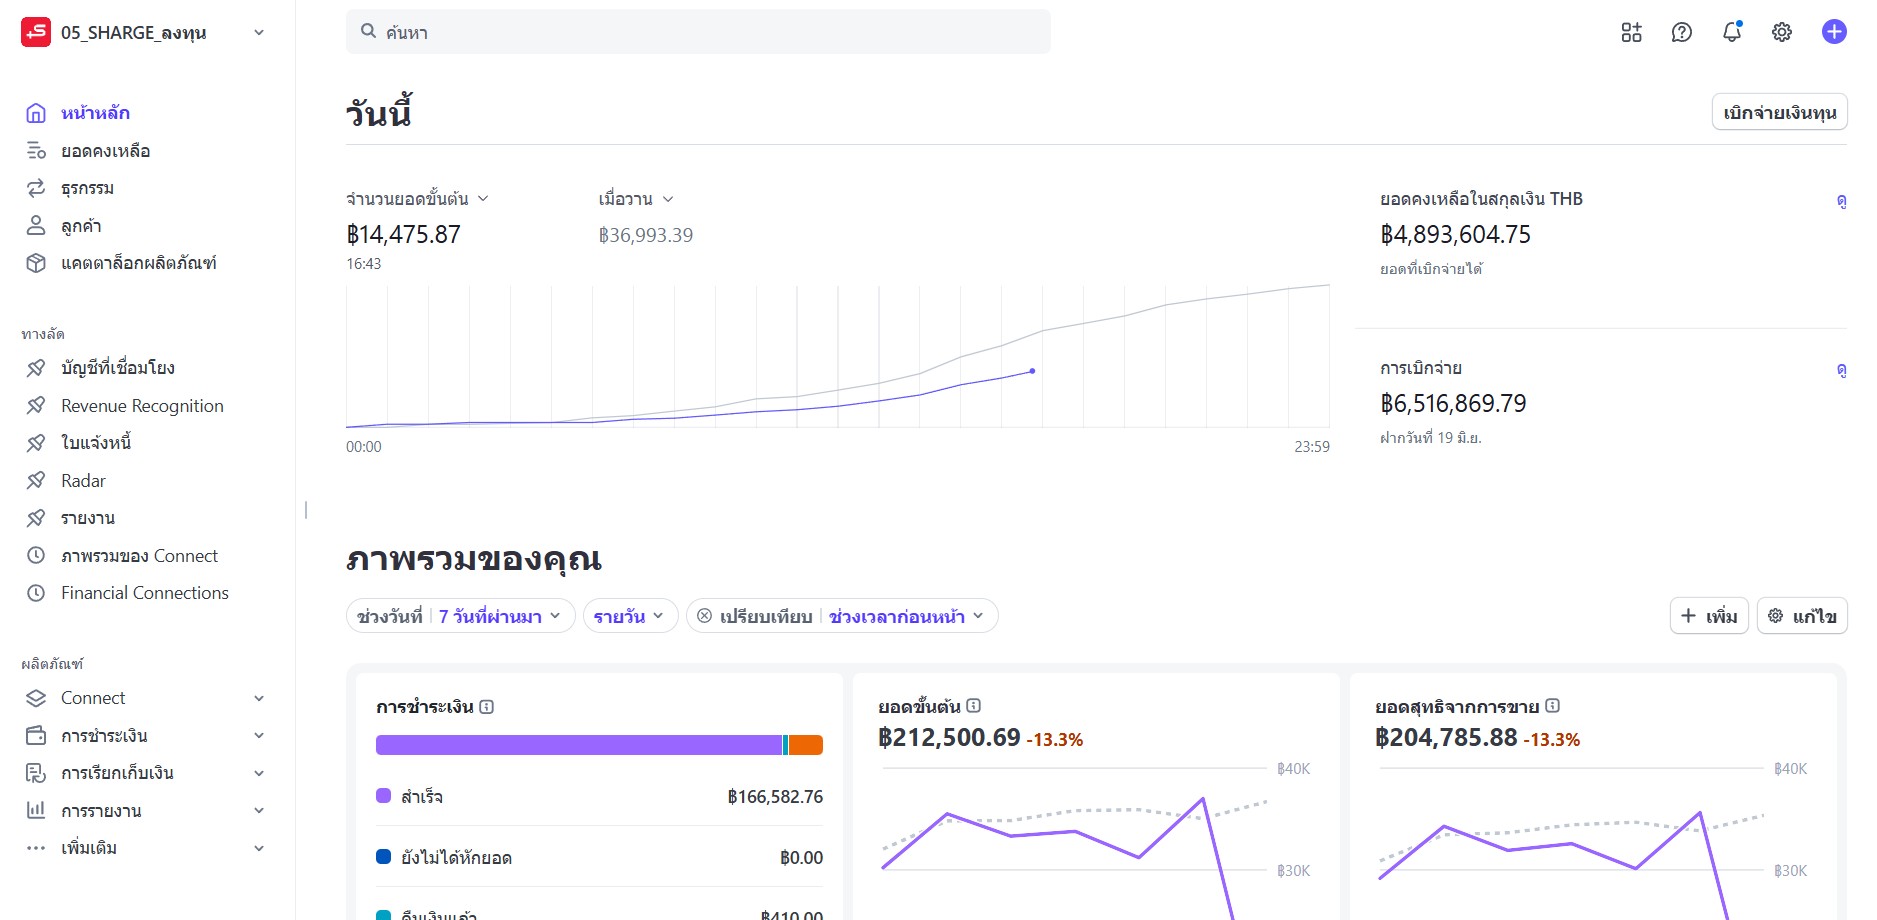Viewport: 1877px width, 920px height.
Task: Click the blue plus create button
Action: (x=1833, y=32)
